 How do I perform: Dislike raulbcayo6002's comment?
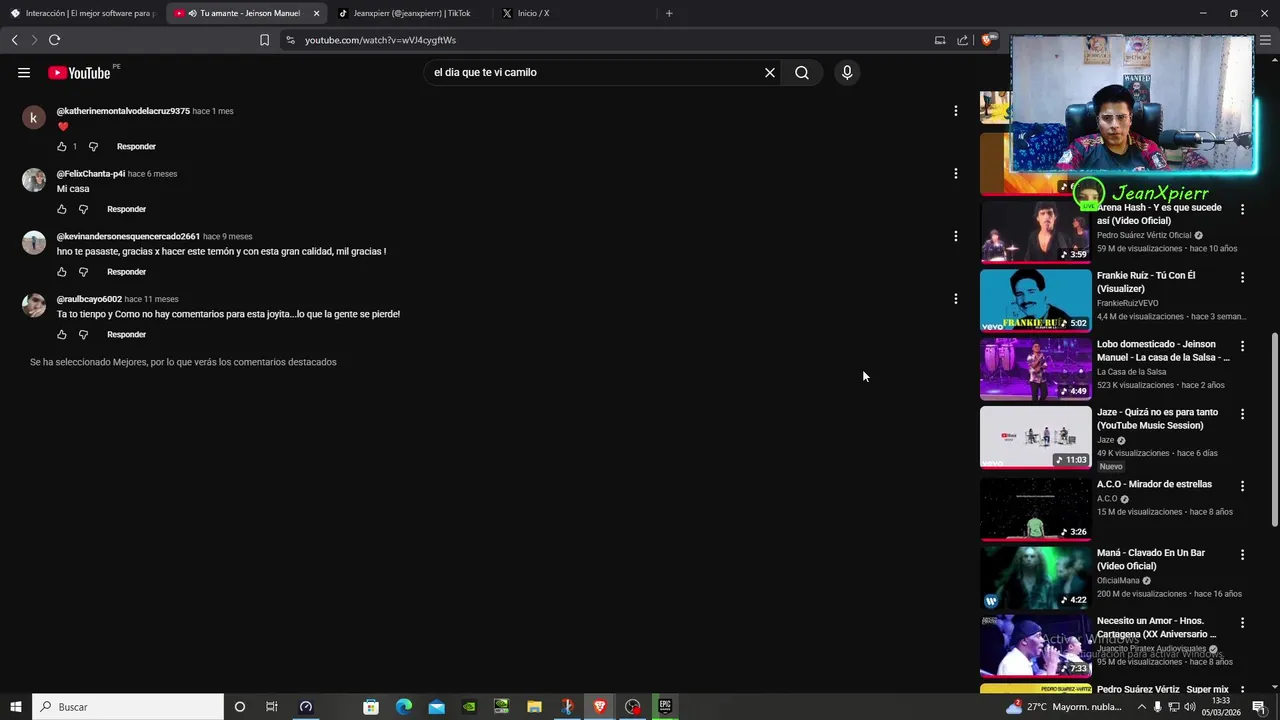pos(83,334)
